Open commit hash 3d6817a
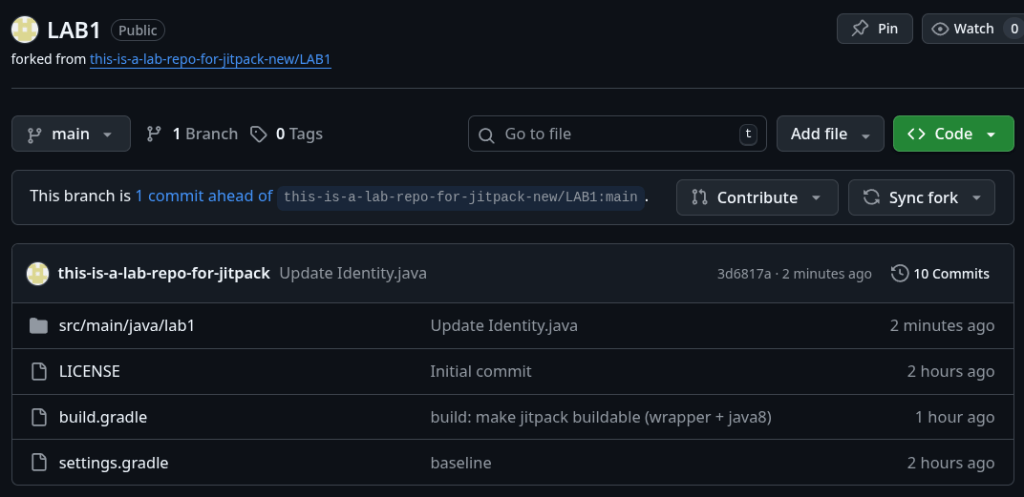Image resolution: width=1024 pixels, height=497 pixels. (744, 274)
